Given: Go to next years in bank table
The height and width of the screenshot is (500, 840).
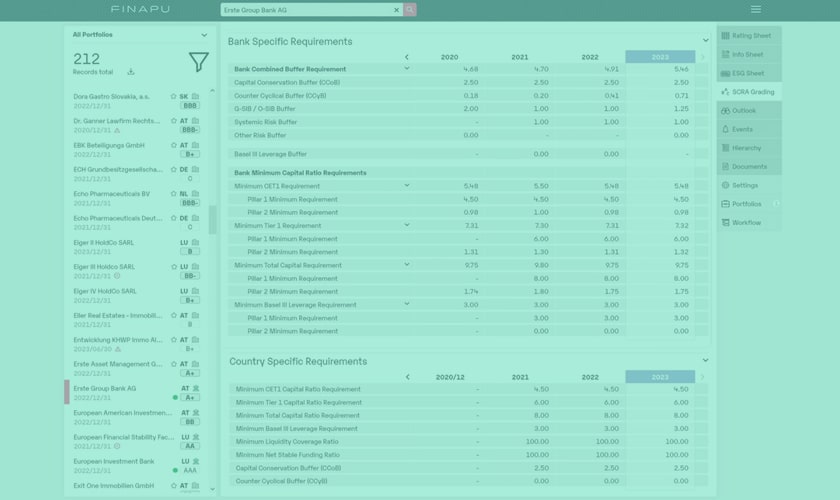Looking at the screenshot, I should [702, 57].
